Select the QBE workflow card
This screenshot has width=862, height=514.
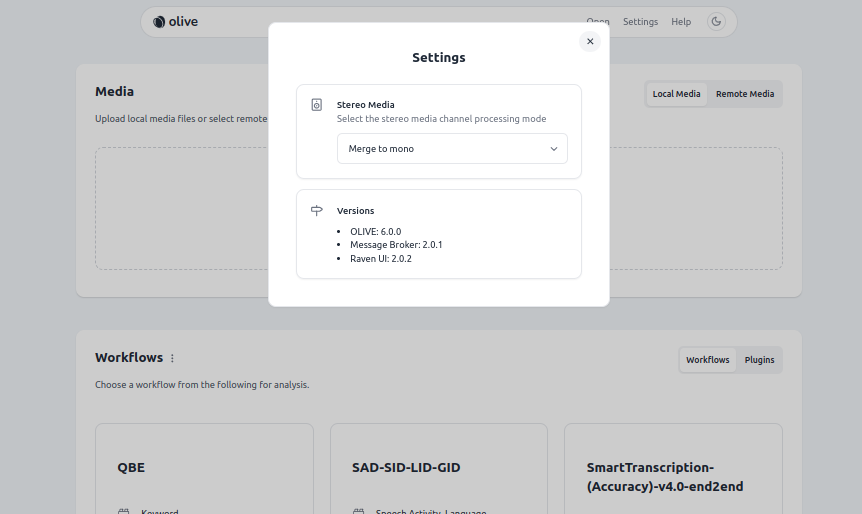(204, 467)
